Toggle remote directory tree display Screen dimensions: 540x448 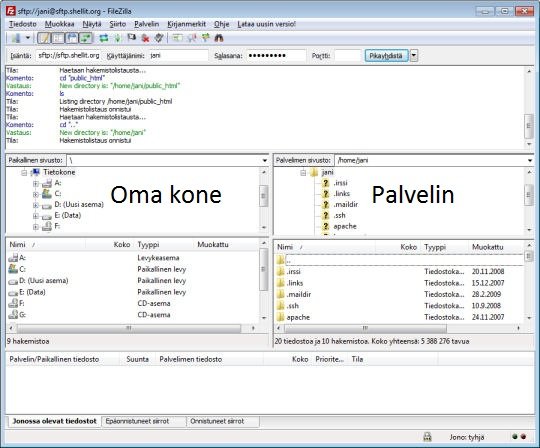72,38
